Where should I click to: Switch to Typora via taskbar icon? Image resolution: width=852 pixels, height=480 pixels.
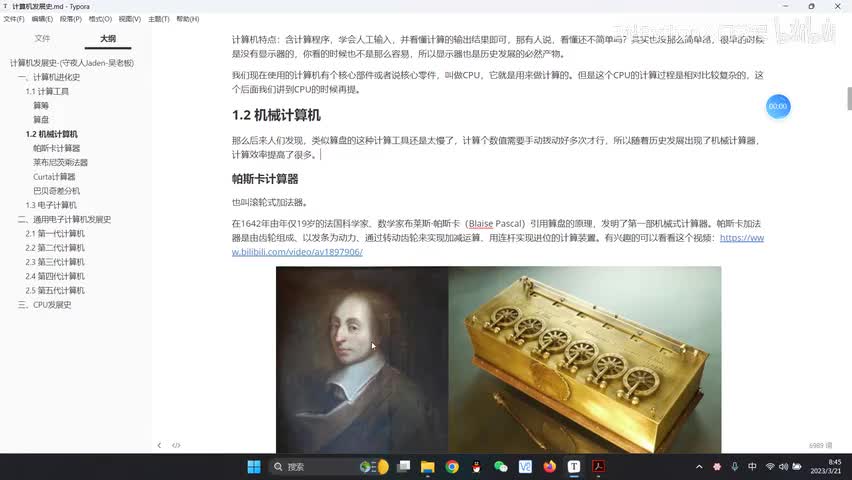(574, 466)
